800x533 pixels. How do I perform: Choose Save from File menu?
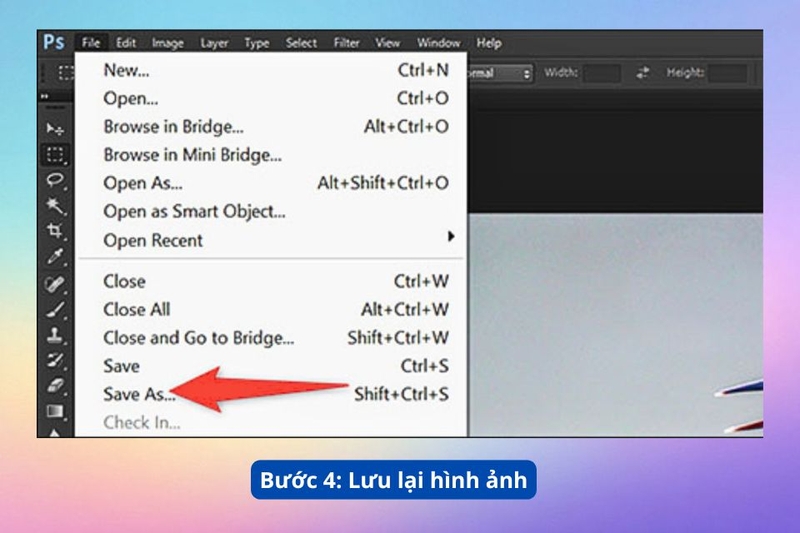click(271, 366)
